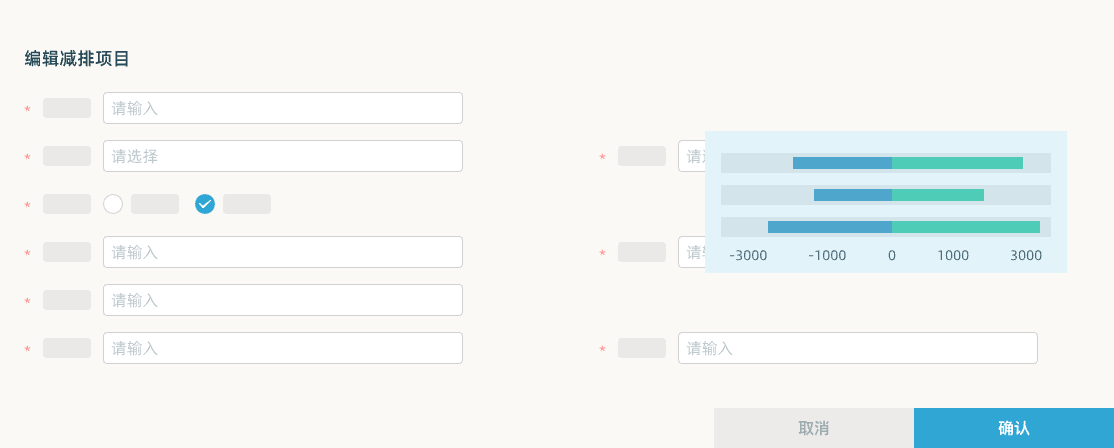The height and width of the screenshot is (448, 1114).
Task: Focus the 请输入 field above the 确认 button
Action: tap(858, 348)
